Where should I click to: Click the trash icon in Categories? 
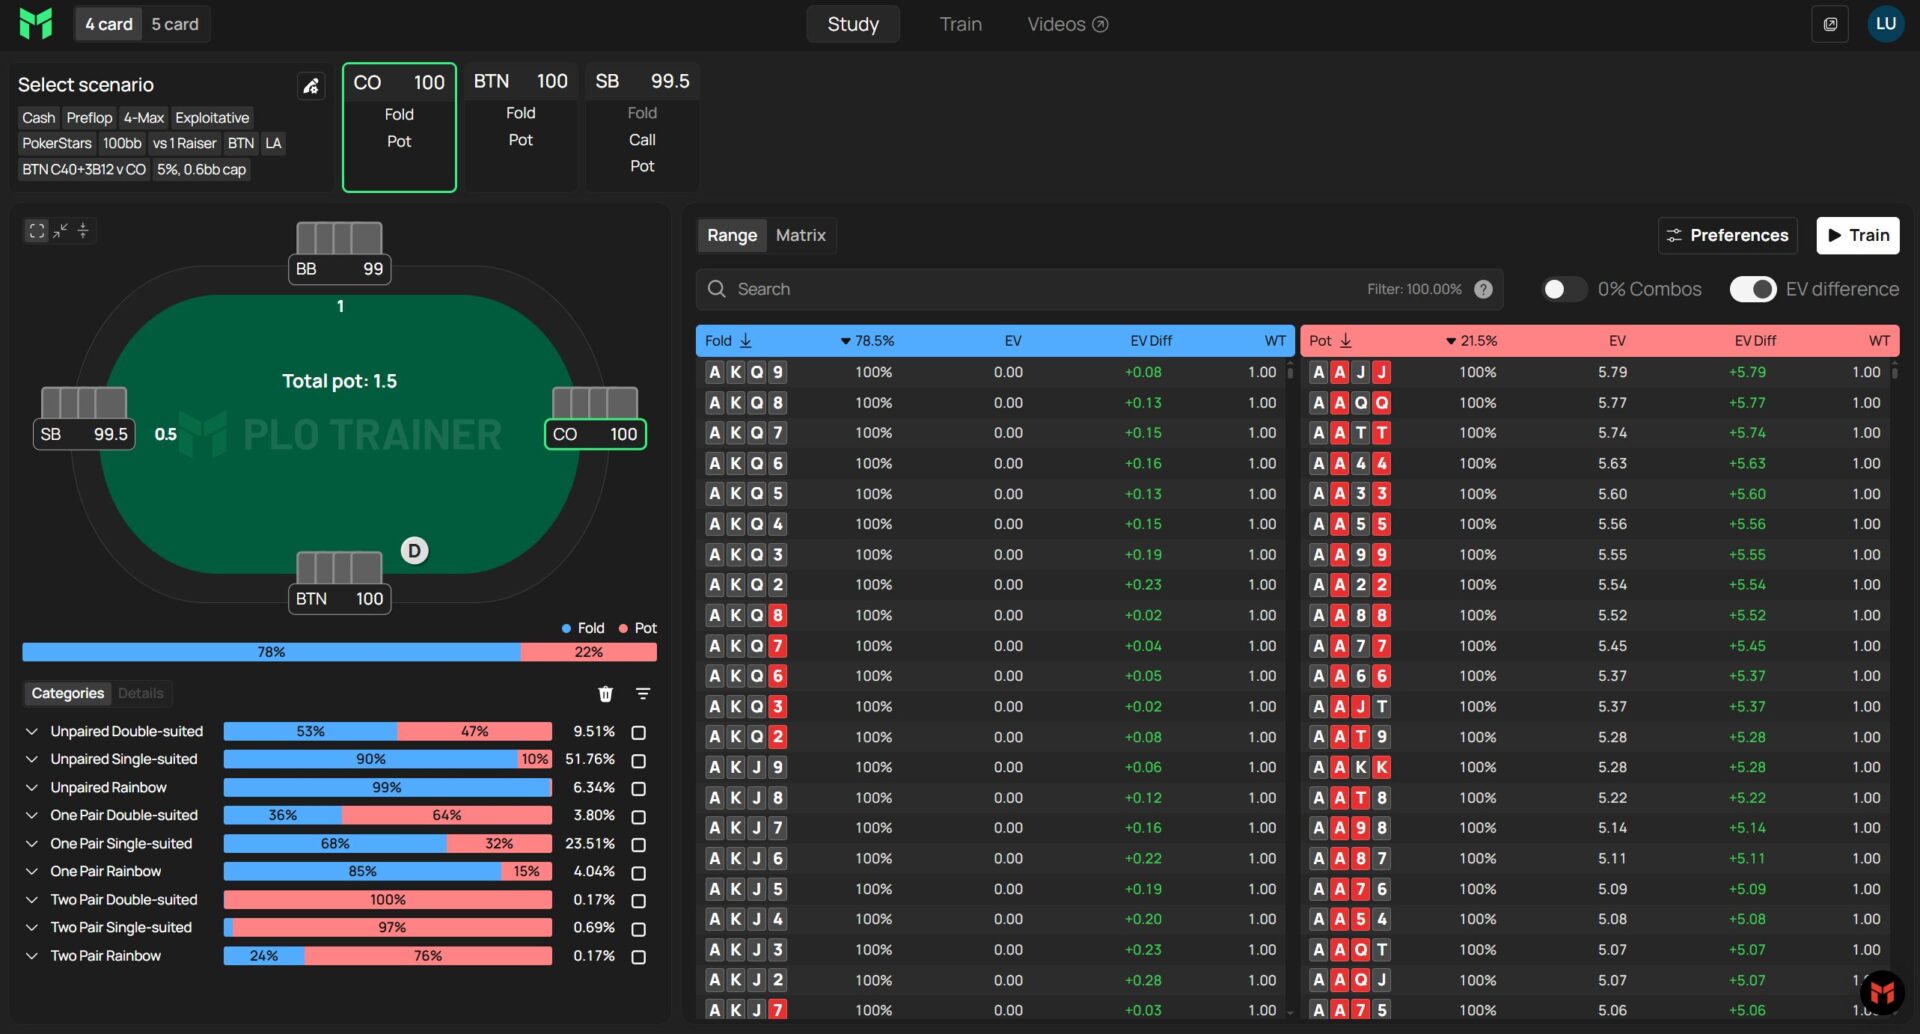click(605, 694)
